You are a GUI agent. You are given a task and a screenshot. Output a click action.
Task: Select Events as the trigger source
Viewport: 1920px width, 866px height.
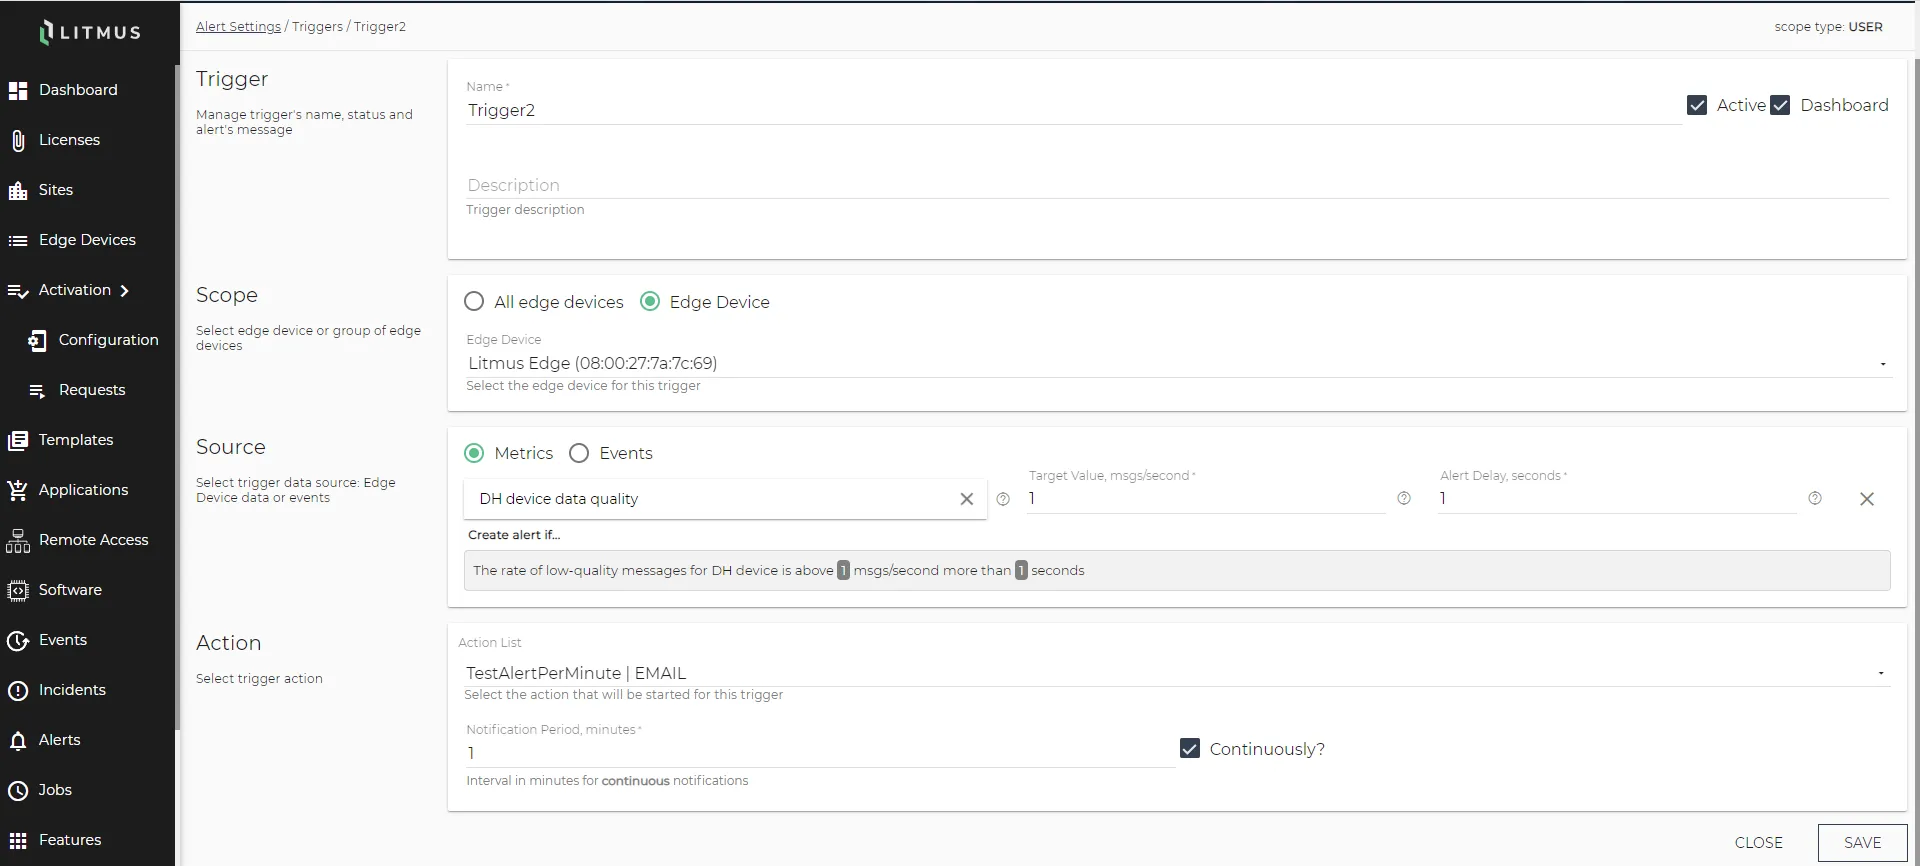tap(579, 453)
